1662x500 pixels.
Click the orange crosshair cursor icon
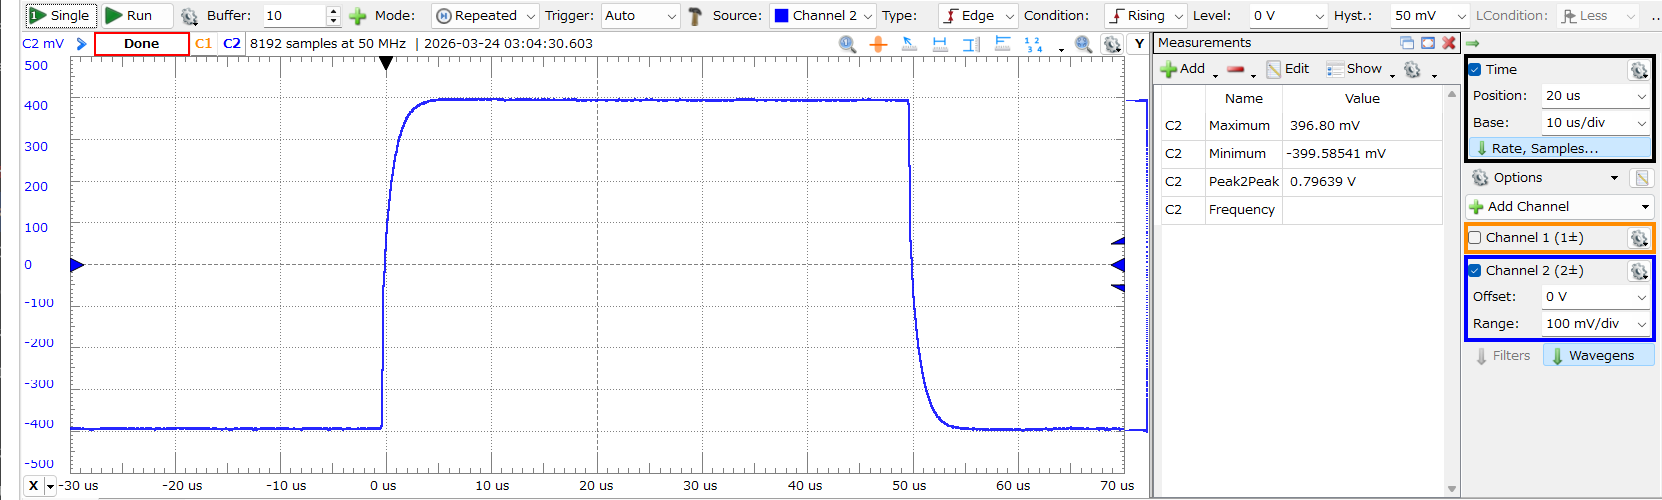click(x=878, y=44)
